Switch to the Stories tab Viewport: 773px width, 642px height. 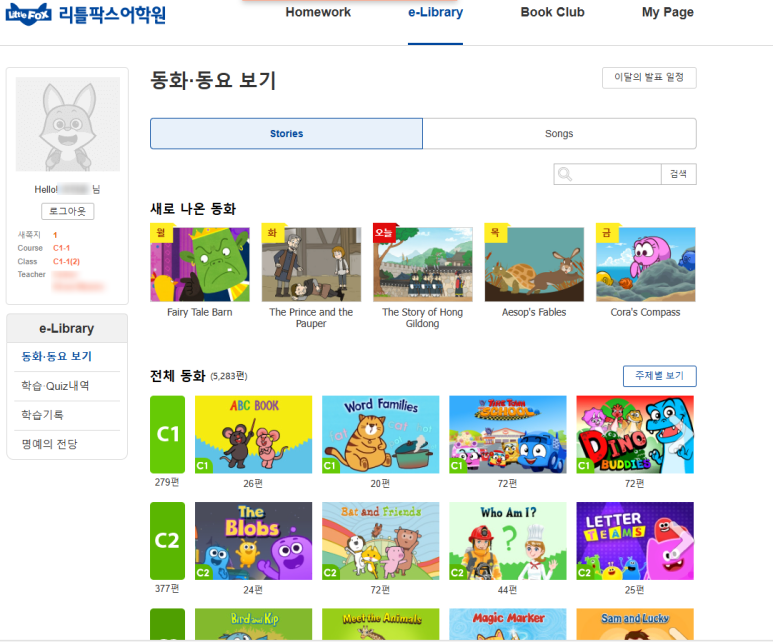[286, 134]
